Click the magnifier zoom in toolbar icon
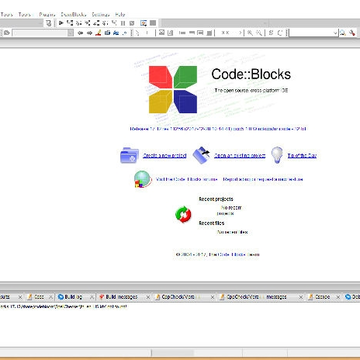The height and width of the screenshot is (360, 360). click(250, 33)
